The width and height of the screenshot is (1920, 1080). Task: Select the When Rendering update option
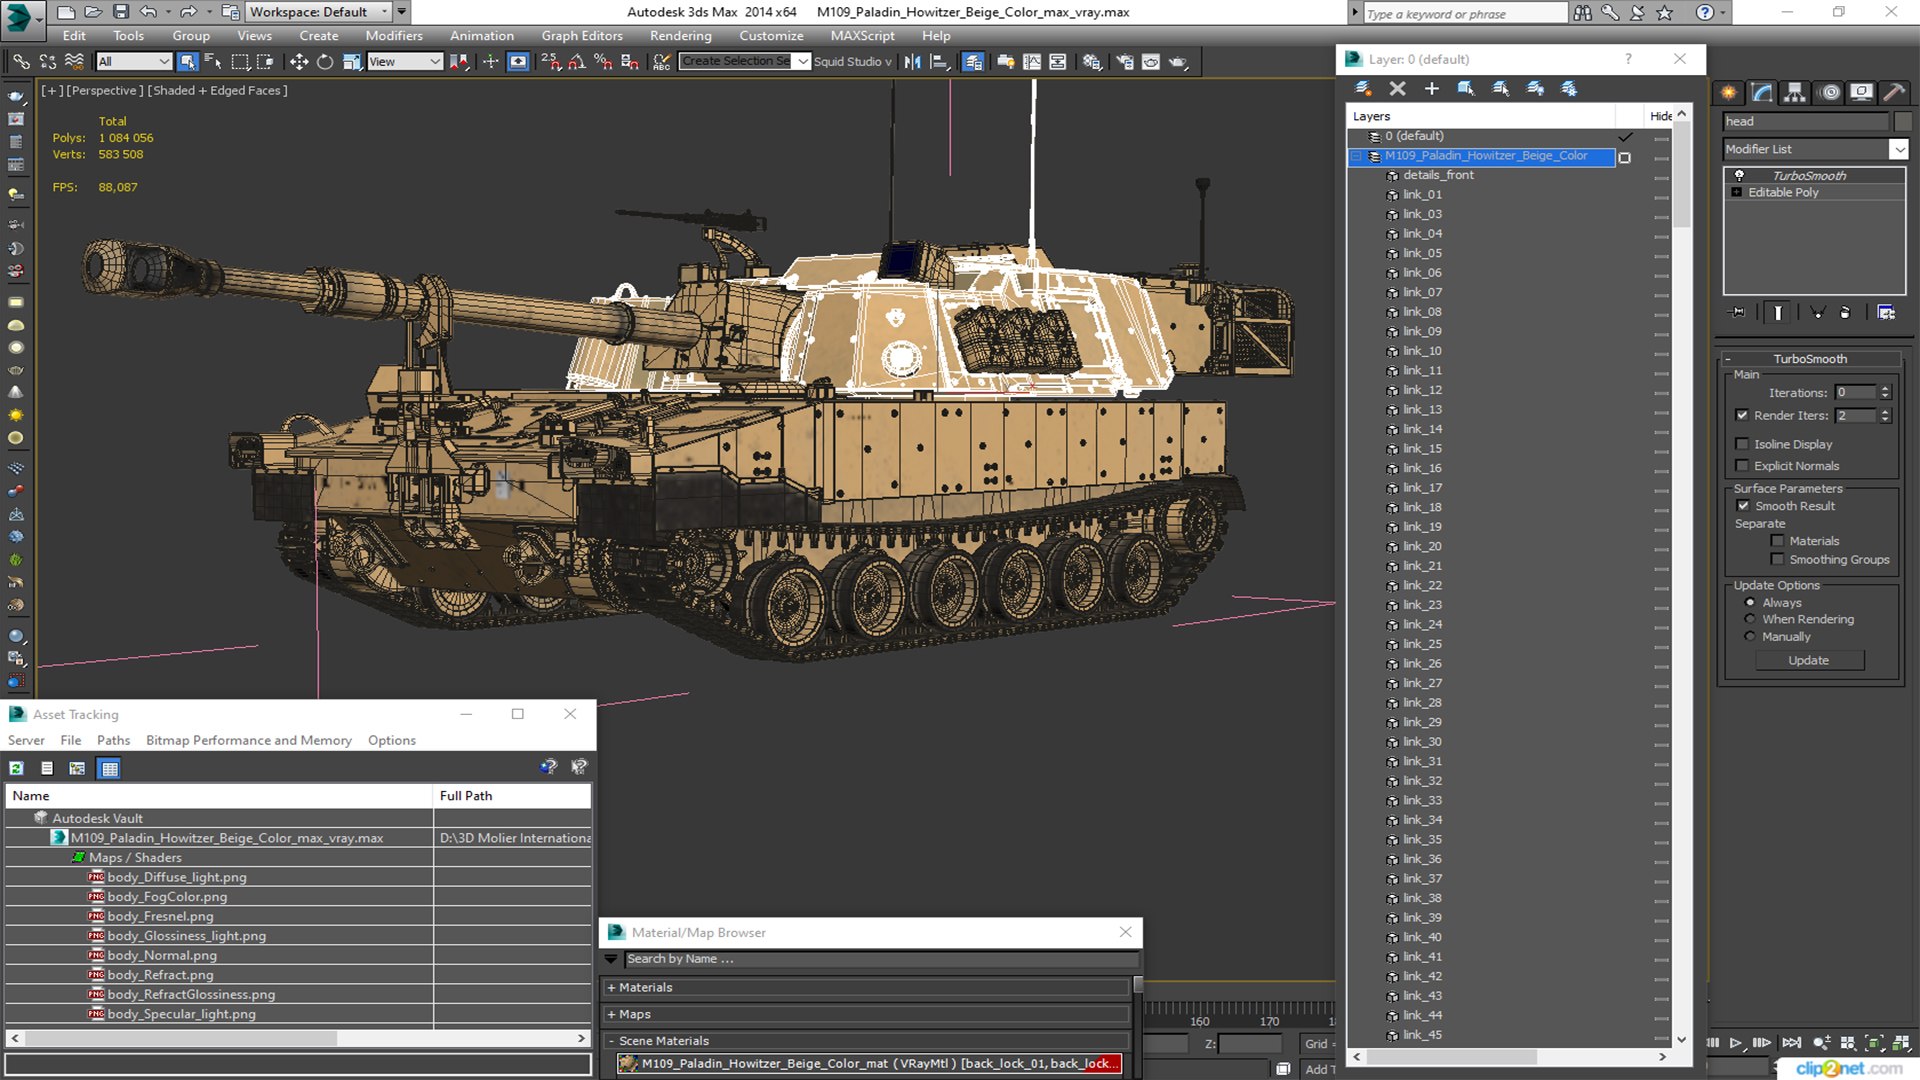point(1750,619)
